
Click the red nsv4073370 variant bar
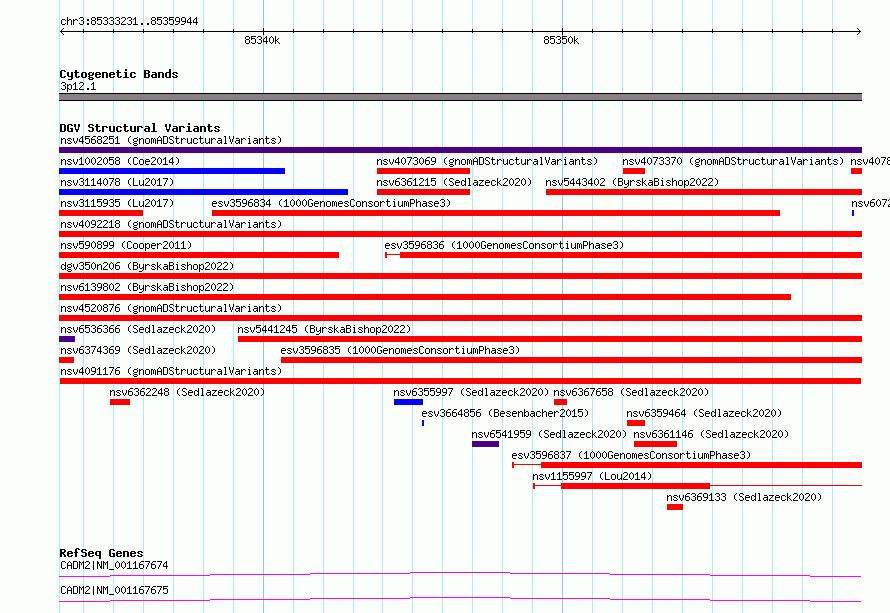633,171
